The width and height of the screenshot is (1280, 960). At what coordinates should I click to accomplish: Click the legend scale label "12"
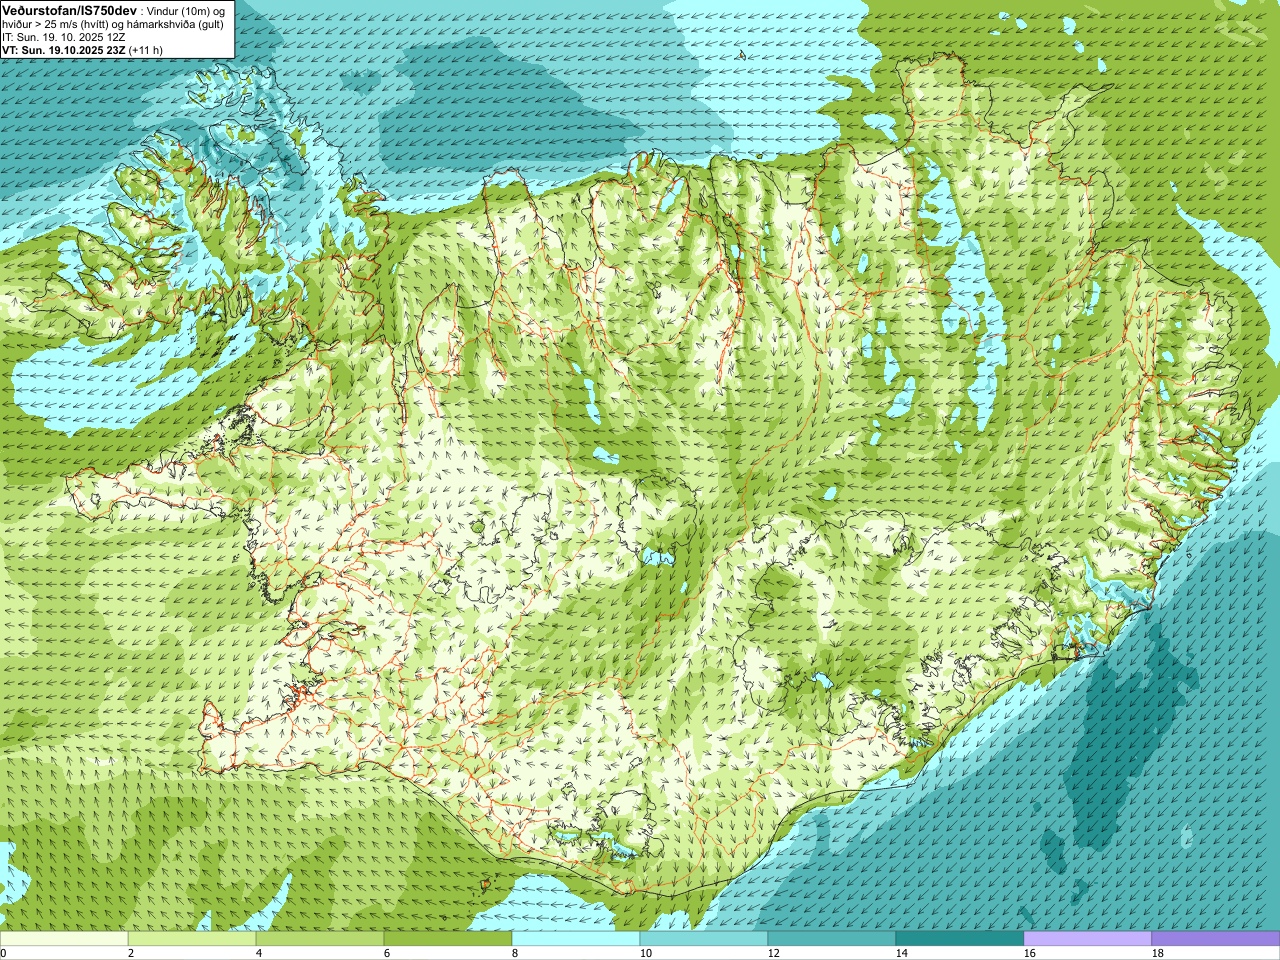tap(773, 954)
